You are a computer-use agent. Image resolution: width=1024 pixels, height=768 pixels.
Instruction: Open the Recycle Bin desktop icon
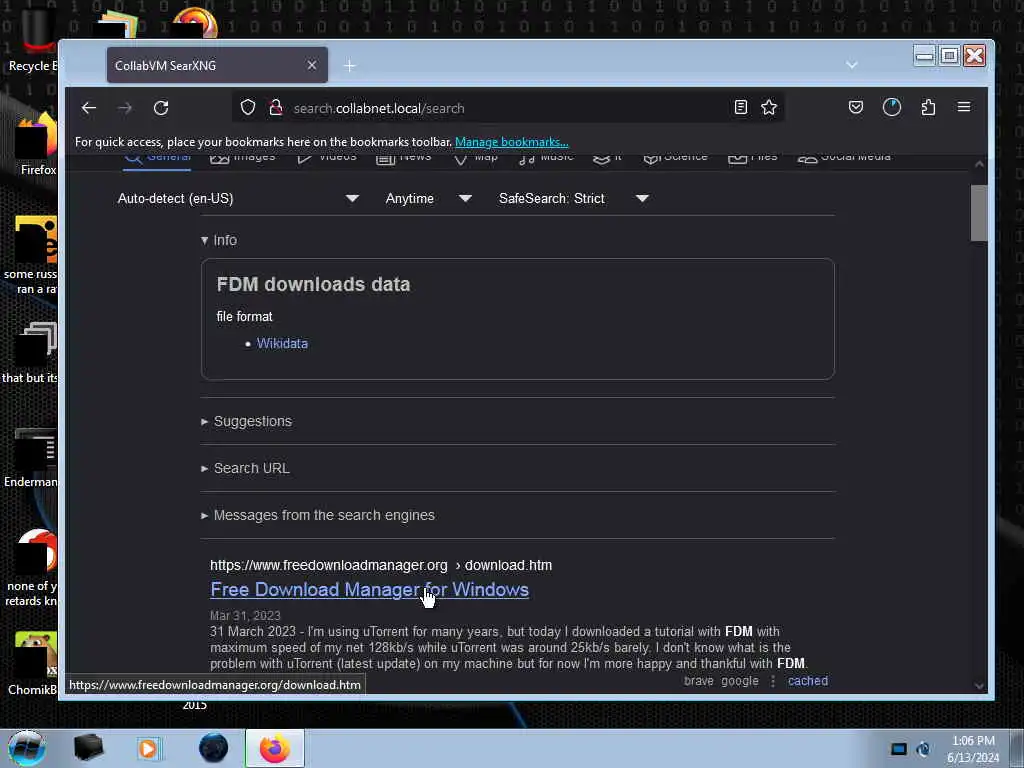click(x=33, y=39)
